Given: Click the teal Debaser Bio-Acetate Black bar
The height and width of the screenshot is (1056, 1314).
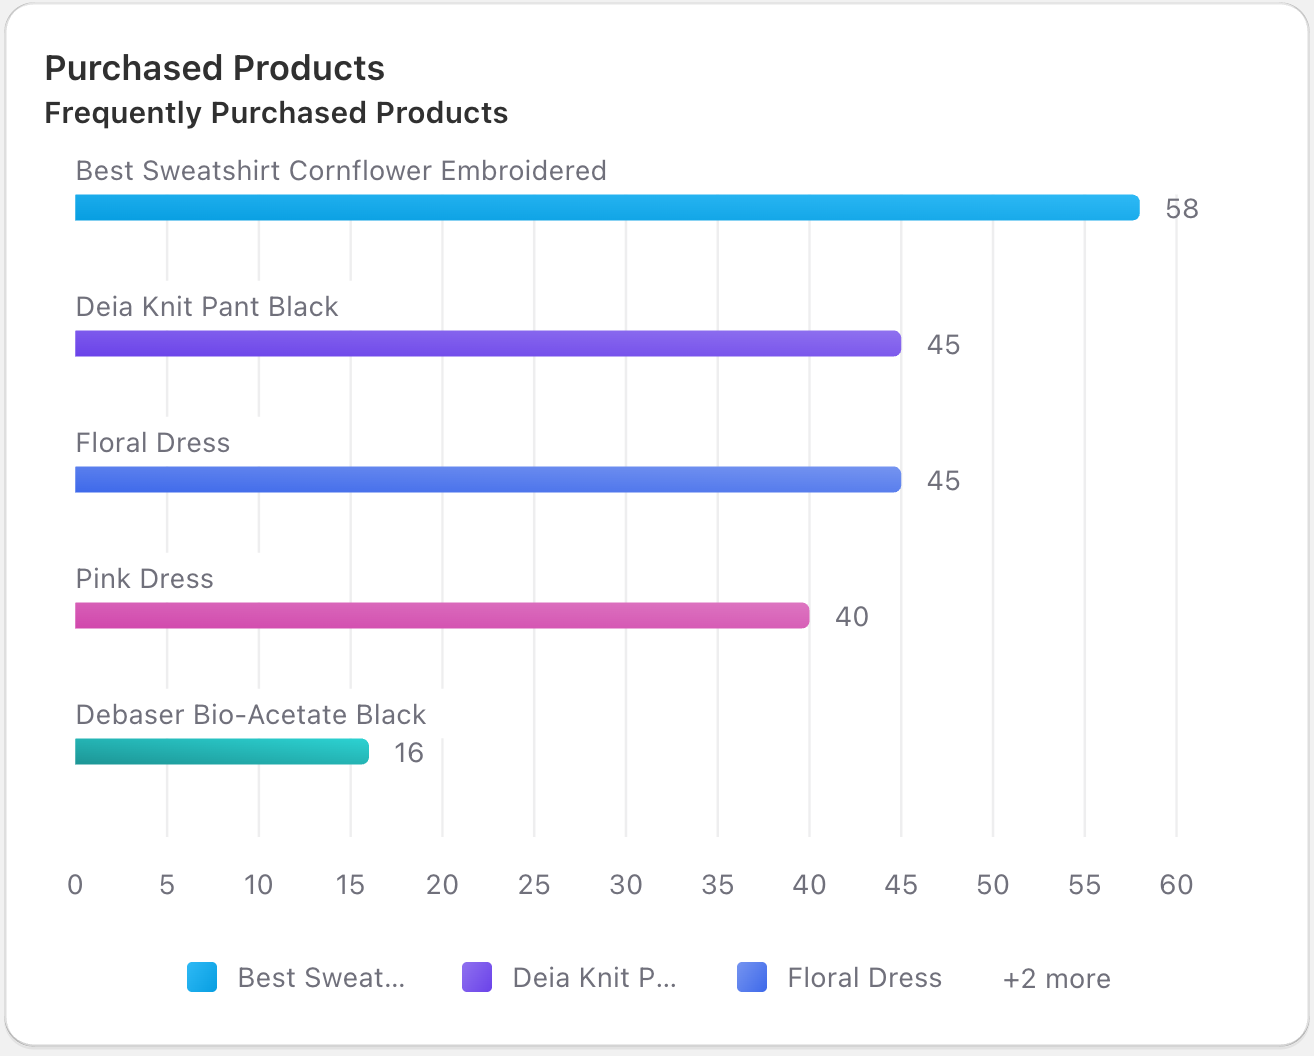Looking at the screenshot, I should pyautogui.click(x=222, y=752).
